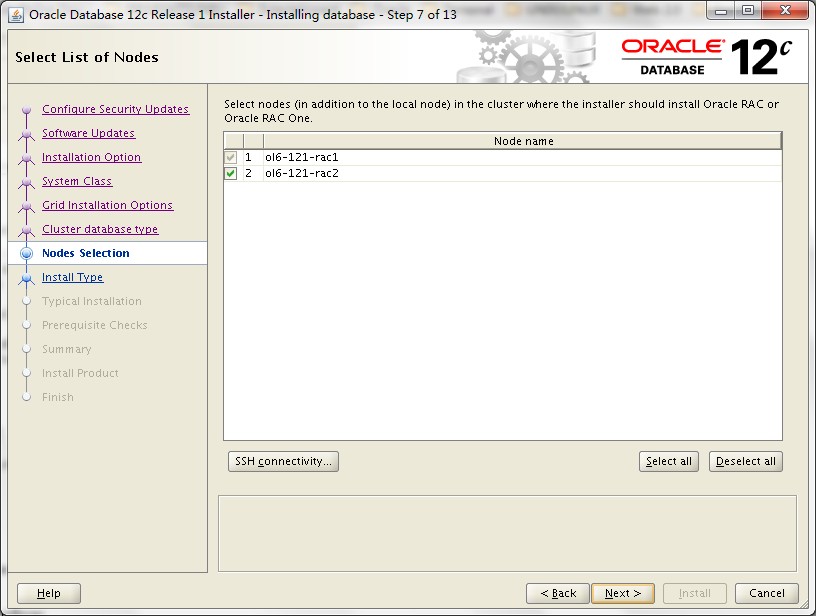The width and height of the screenshot is (816, 616).
Task: Click the Install Type step bullet
Action: [x=27, y=278]
